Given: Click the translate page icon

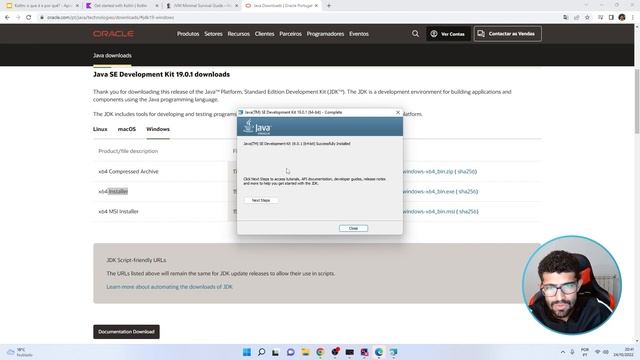Looking at the screenshot, I should click(566, 18).
